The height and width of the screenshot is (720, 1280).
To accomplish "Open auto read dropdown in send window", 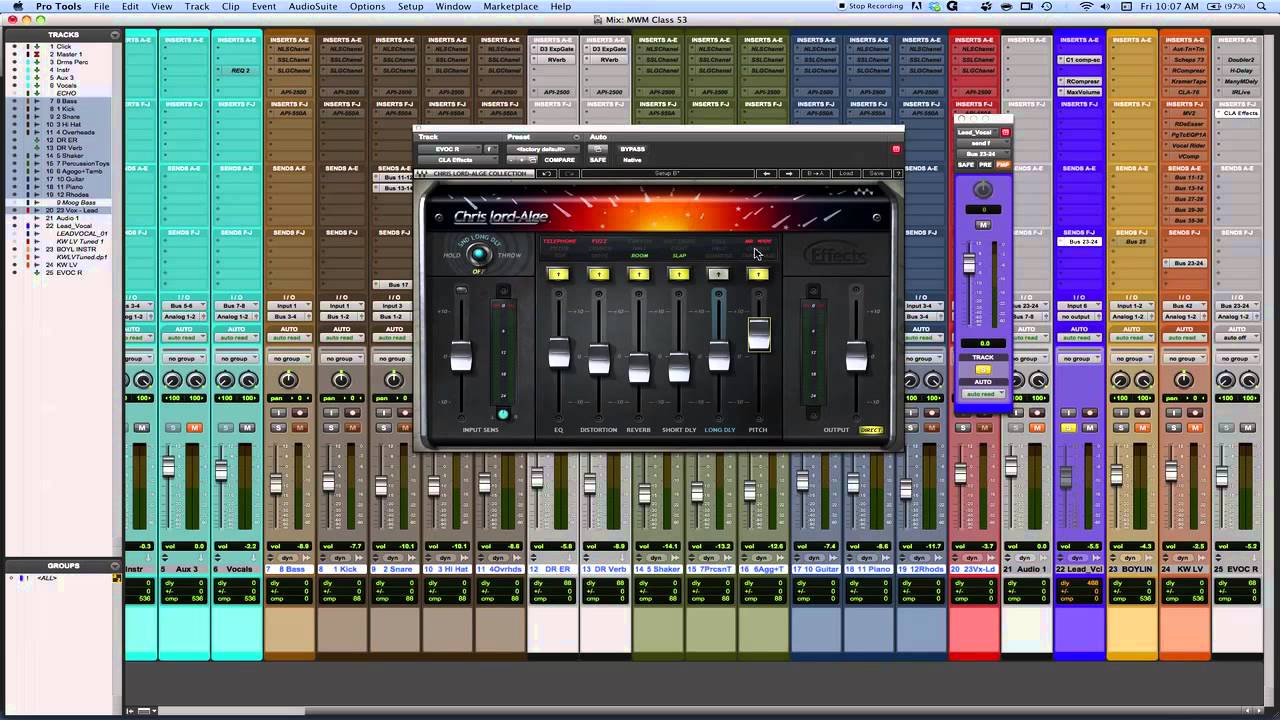I will pos(983,394).
